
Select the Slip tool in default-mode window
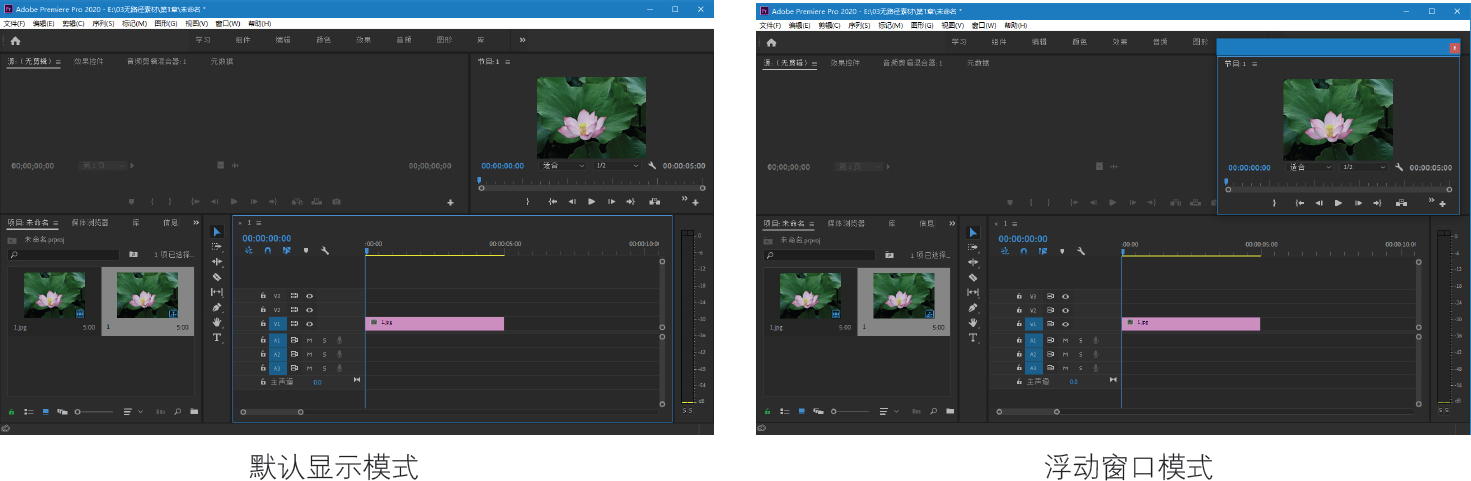[217, 292]
